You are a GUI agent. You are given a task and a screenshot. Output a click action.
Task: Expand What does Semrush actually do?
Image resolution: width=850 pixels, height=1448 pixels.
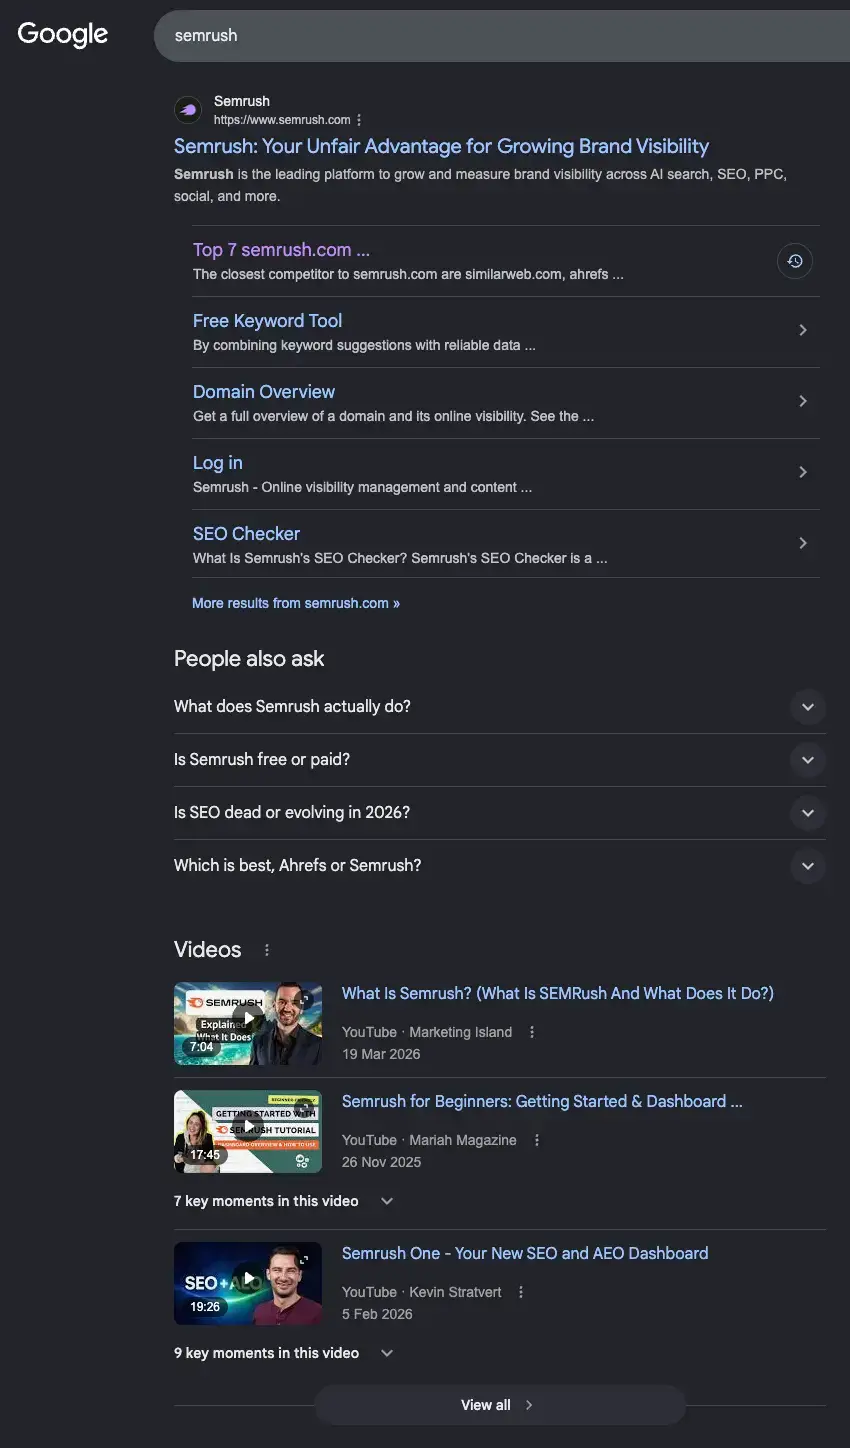(500, 707)
